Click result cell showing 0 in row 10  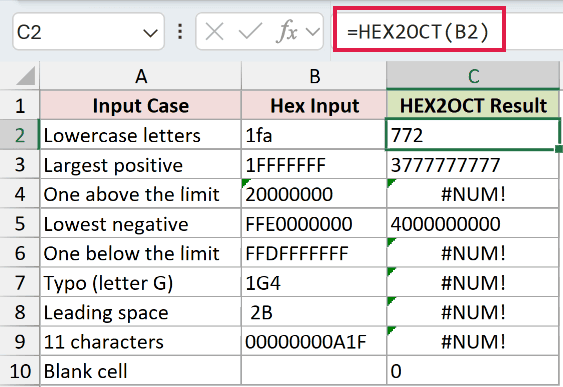(473, 371)
